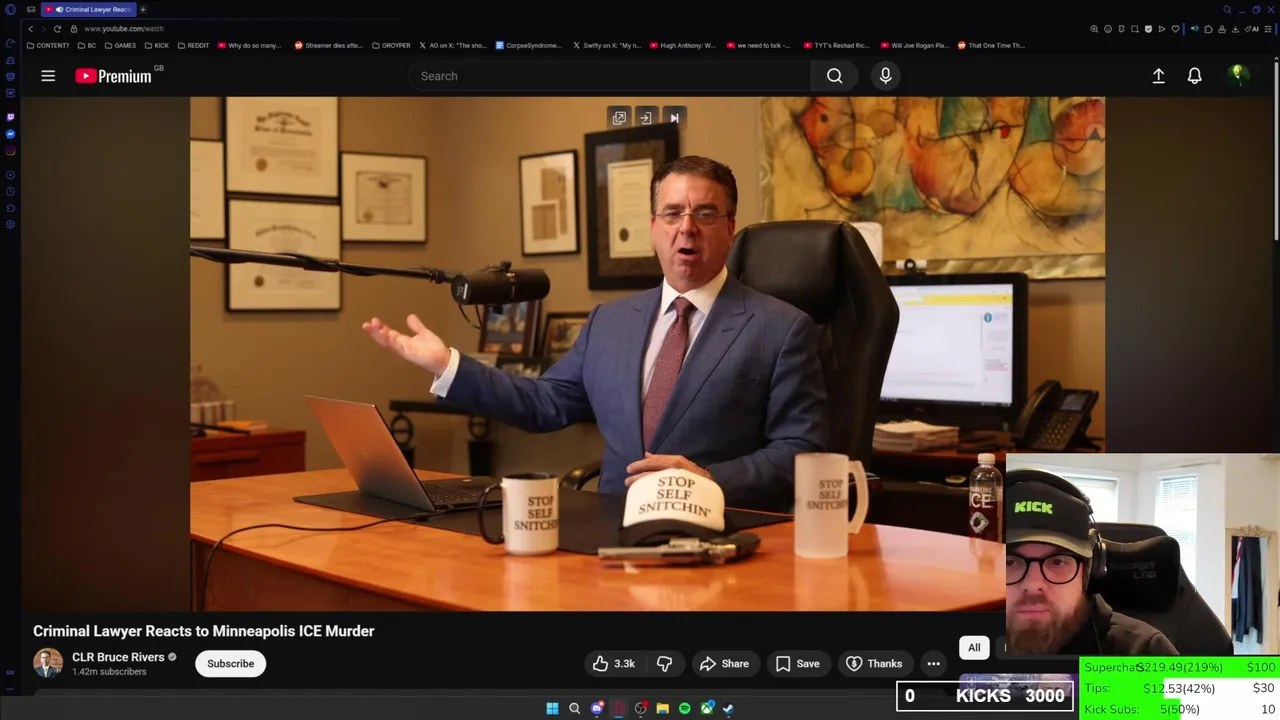Open the YouTube create/upload icon
The width and height of the screenshot is (1280, 720).
(1158, 76)
